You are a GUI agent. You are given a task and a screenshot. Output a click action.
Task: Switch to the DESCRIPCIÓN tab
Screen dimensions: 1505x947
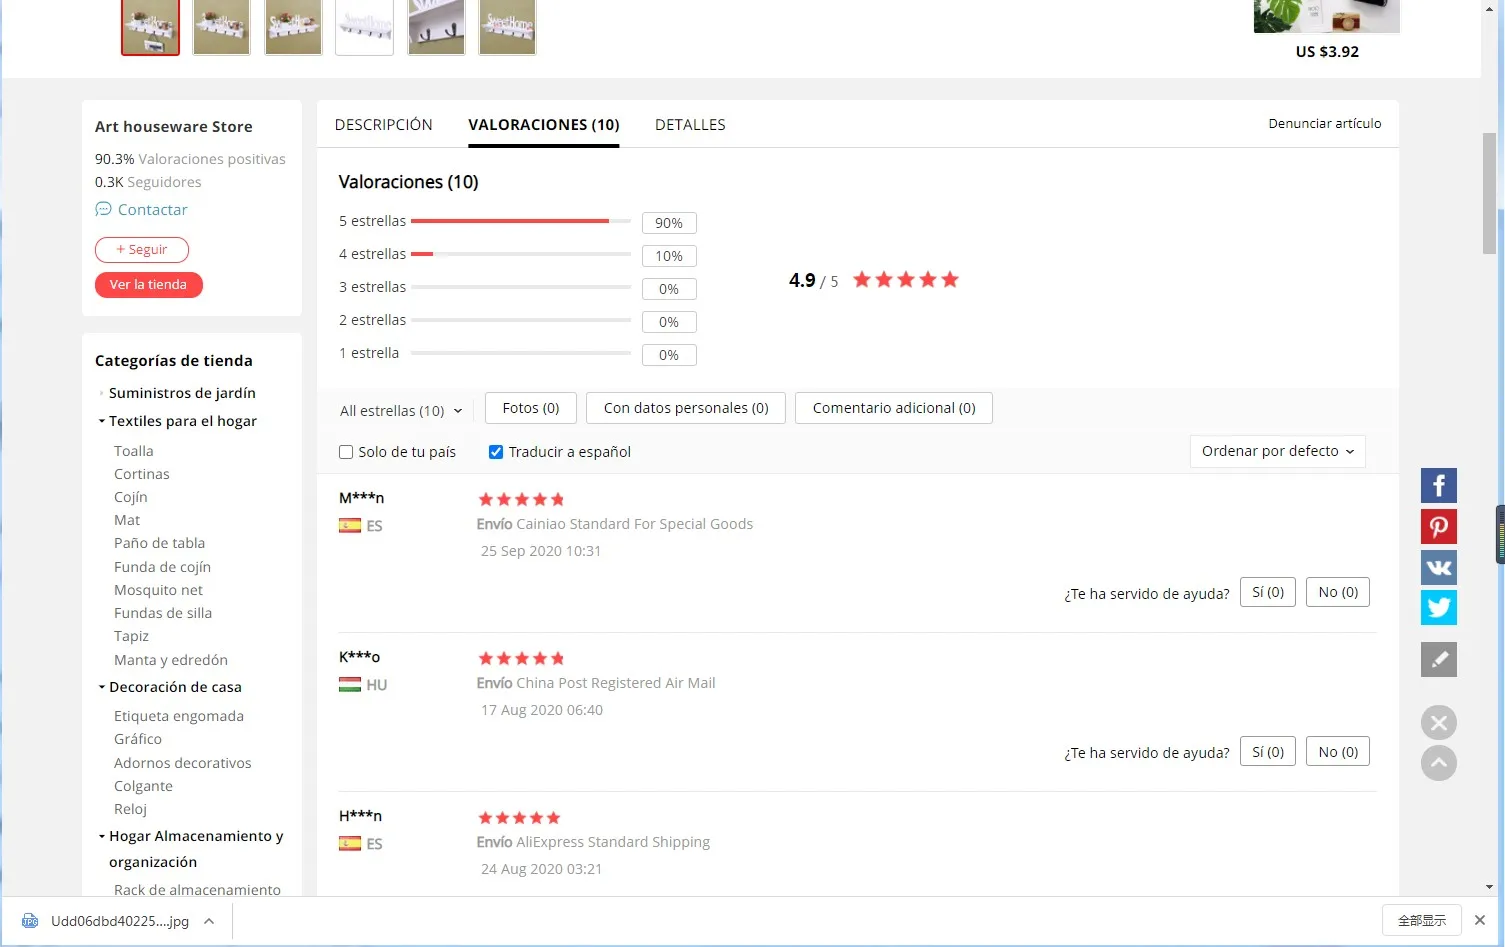(384, 125)
